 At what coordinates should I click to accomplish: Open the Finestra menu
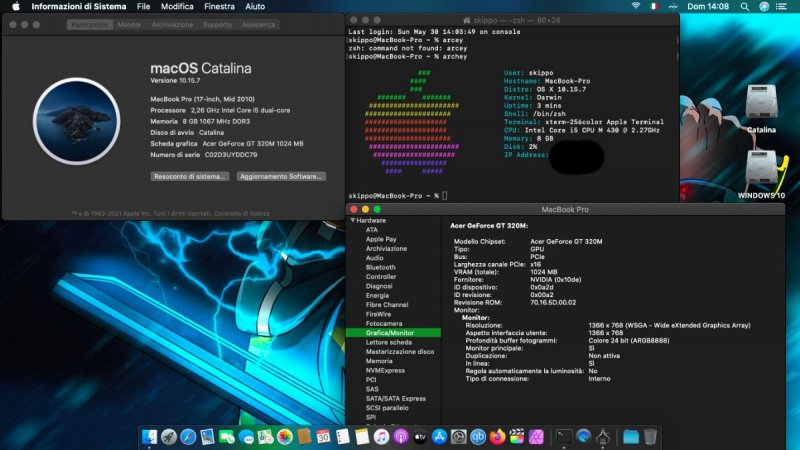(x=219, y=6)
